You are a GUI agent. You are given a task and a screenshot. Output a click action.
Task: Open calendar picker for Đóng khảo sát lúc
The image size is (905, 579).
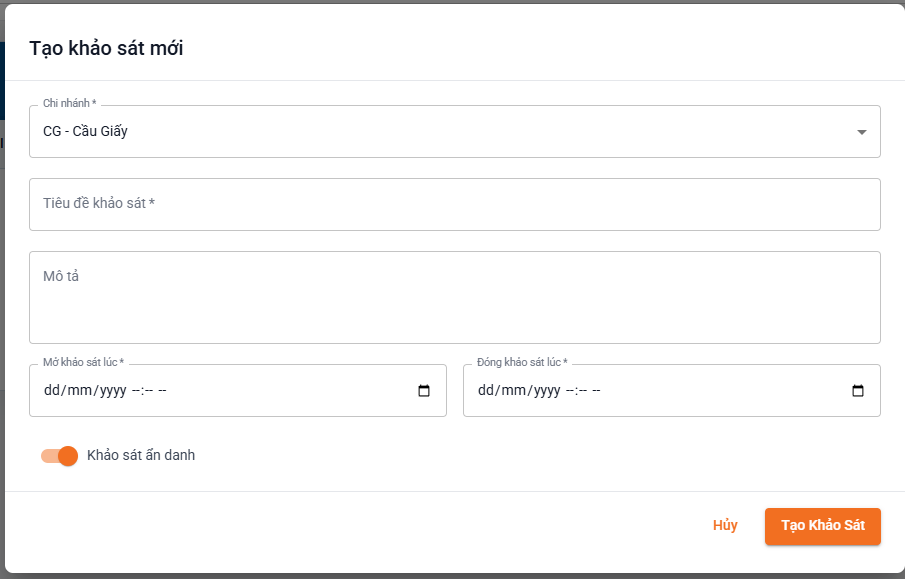point(858,391)
